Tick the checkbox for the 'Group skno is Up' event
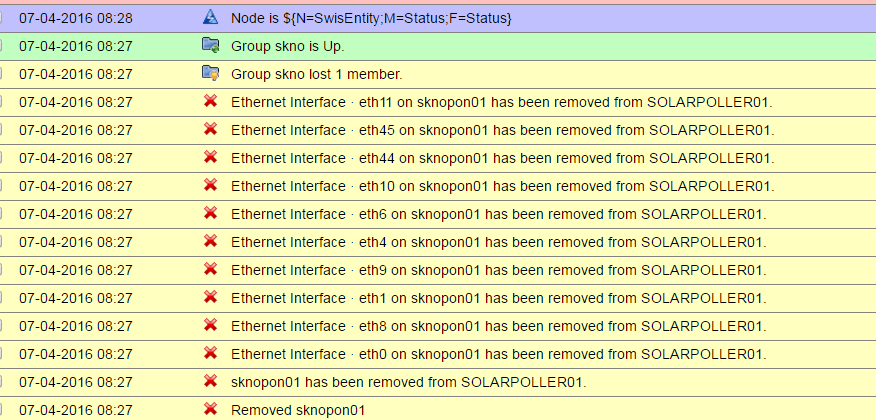876x420 pixels. click(x=2, y=45)
